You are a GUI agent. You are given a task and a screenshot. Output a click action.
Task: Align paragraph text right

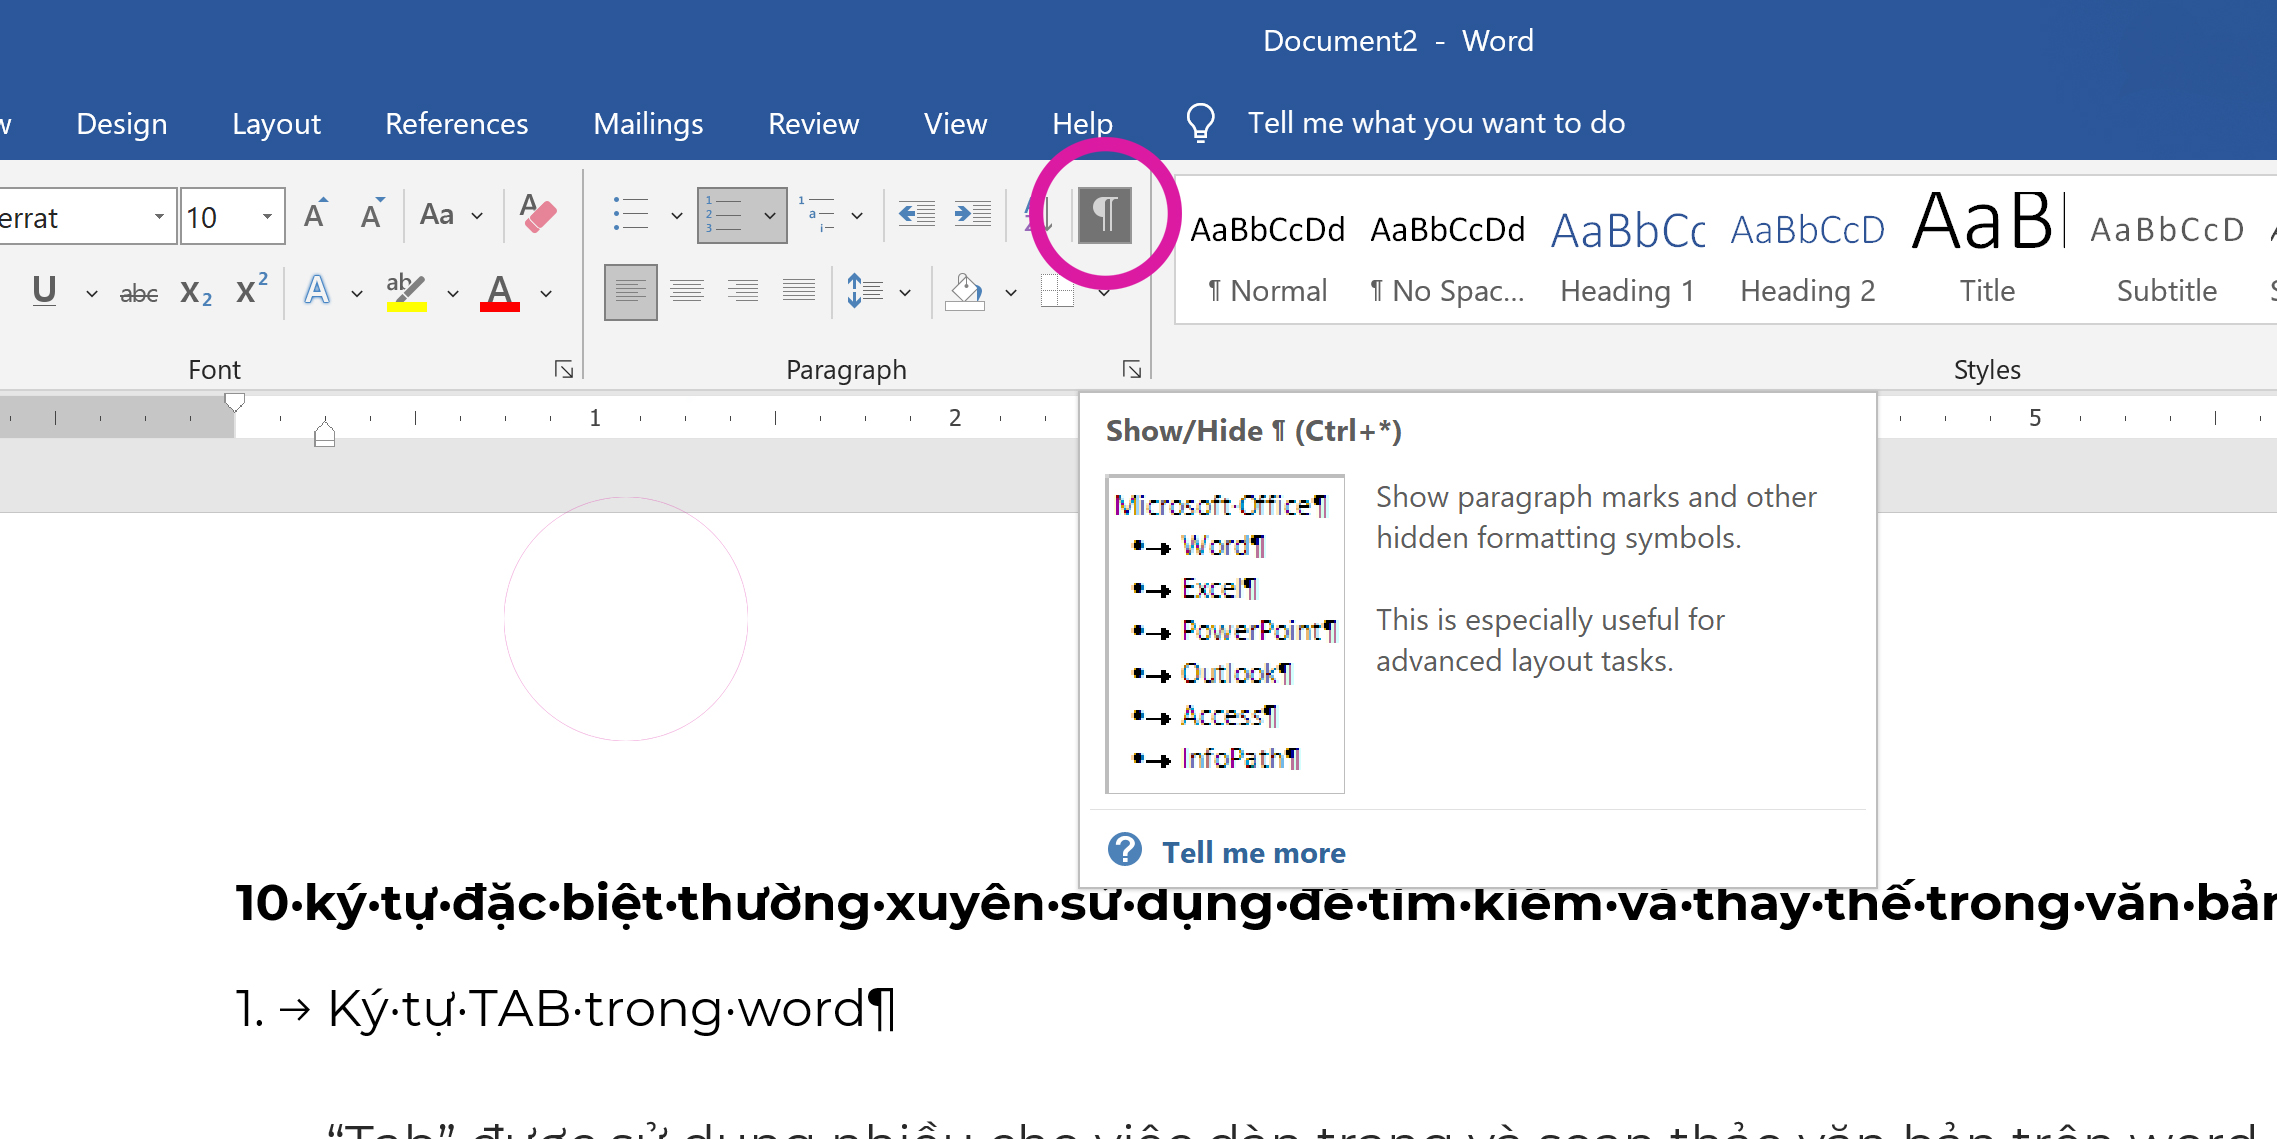[743, 292]
